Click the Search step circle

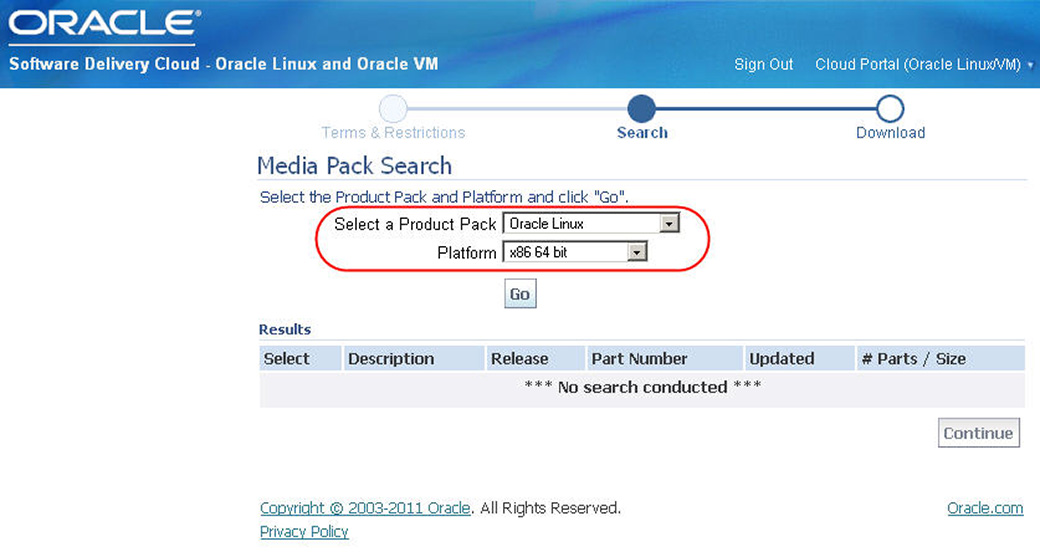(x=641, y=109)
